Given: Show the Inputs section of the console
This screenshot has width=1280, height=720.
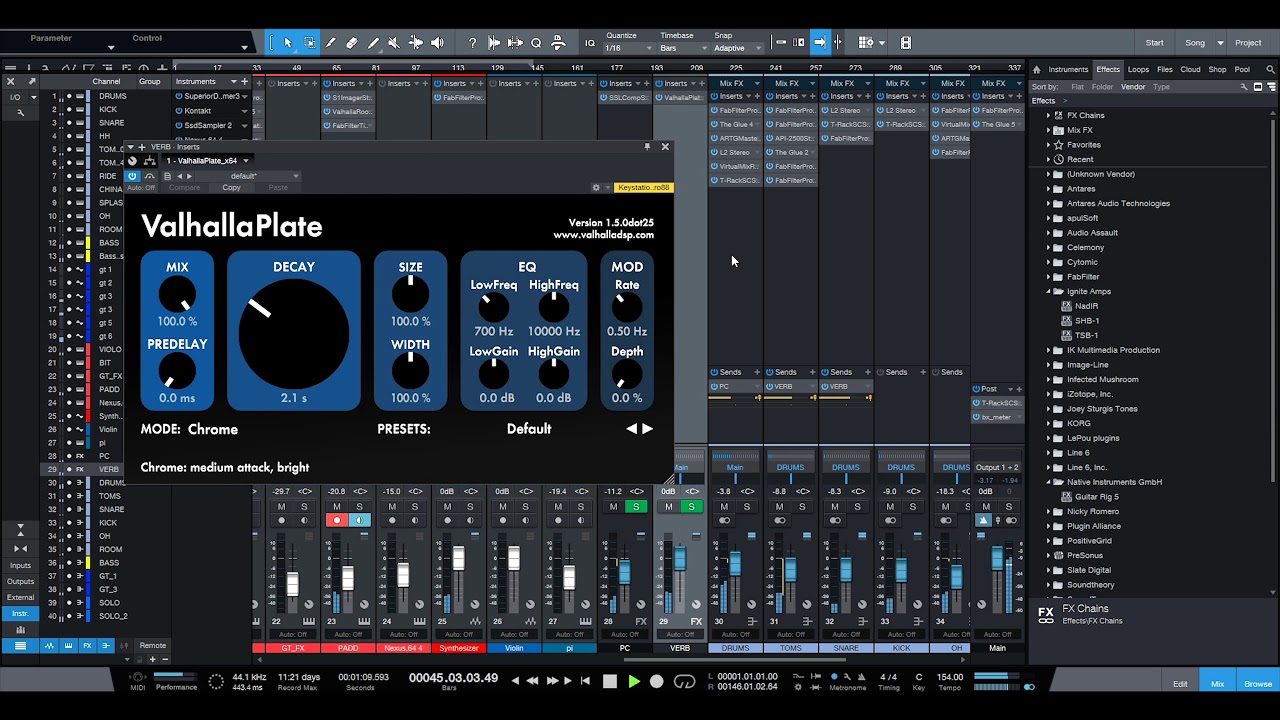Looking at the screenshot, I should click(x=20, y=566).
